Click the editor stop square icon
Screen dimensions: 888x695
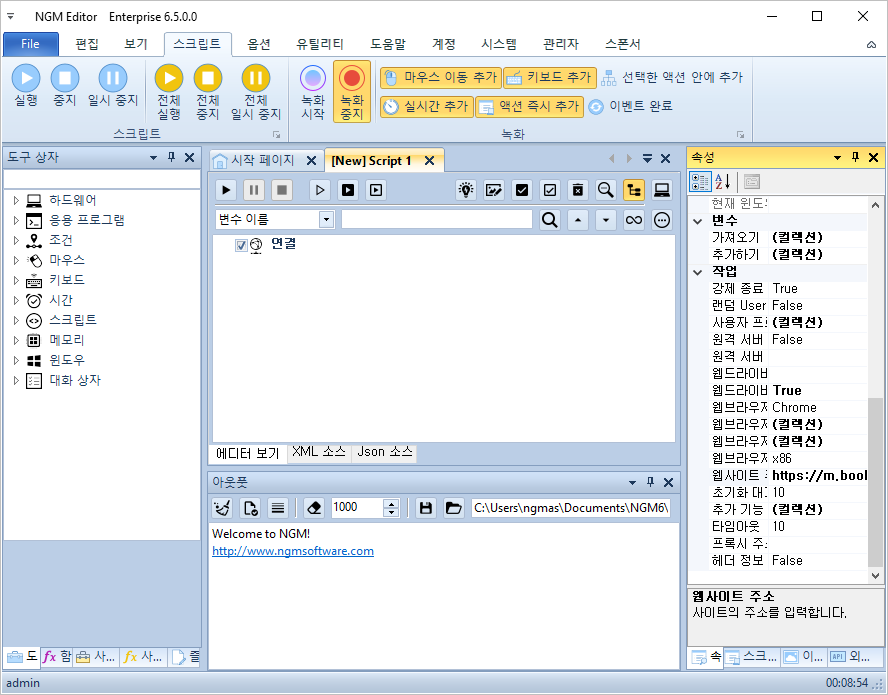click(281, 190)
